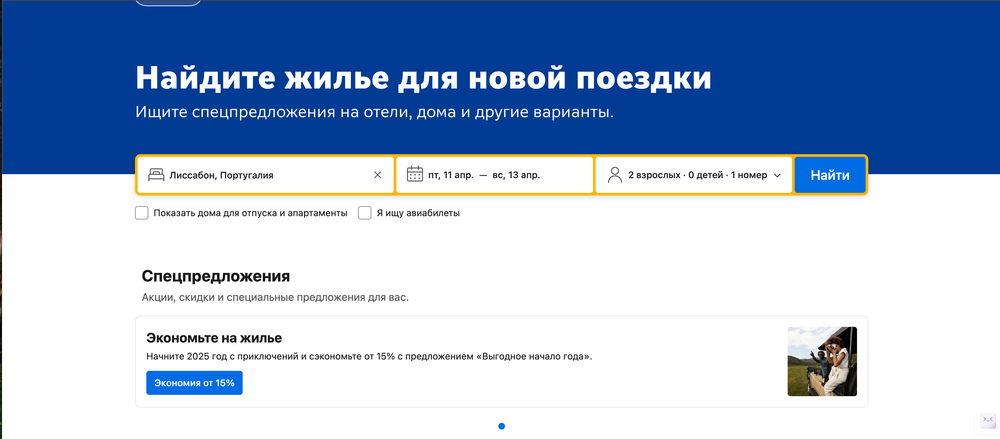Open the promo photo thumbnail
Screen dimensions: 1000x439
click(x=822, y=361)
